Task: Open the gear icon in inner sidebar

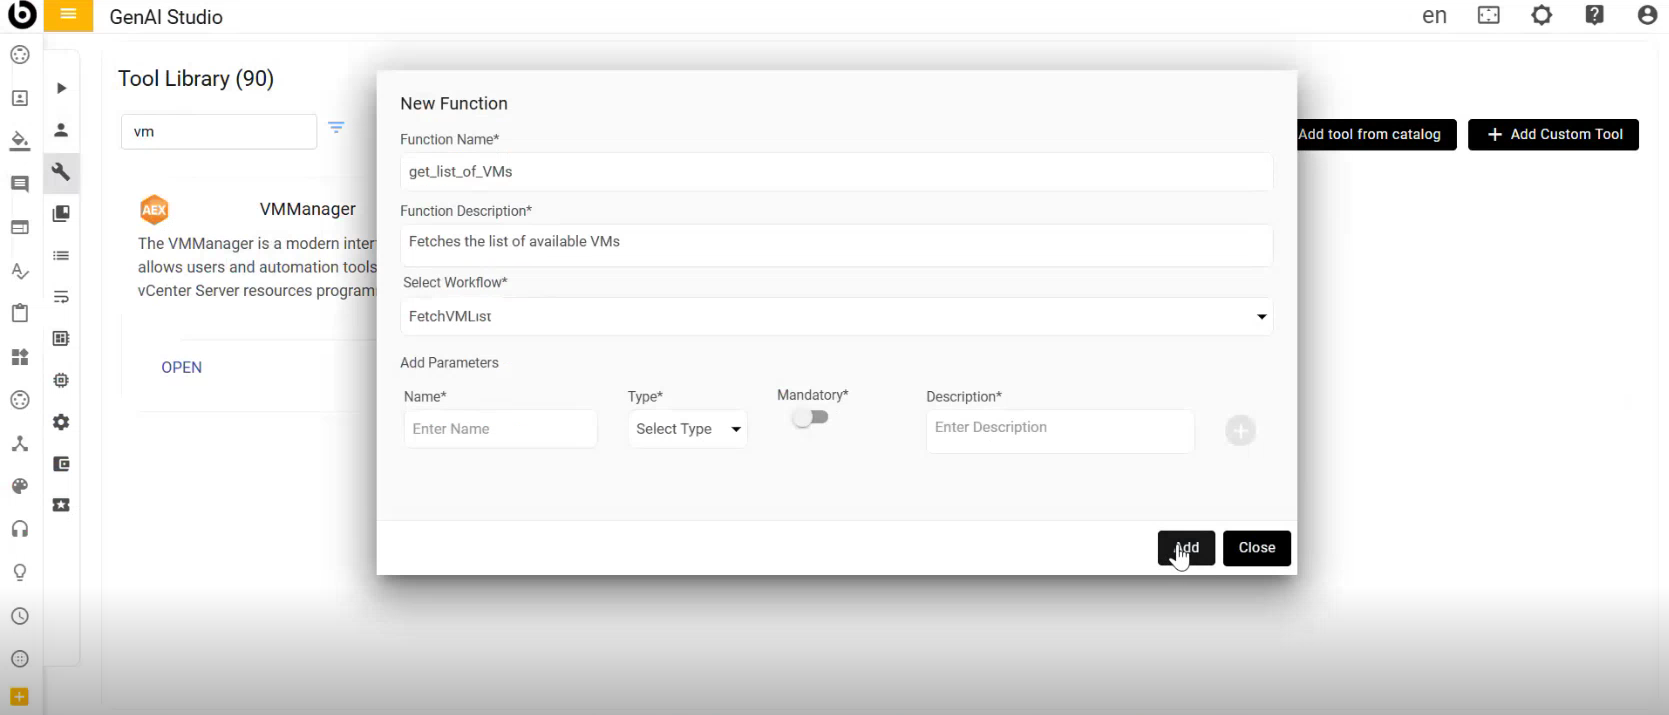Action: tap(61, 422)
